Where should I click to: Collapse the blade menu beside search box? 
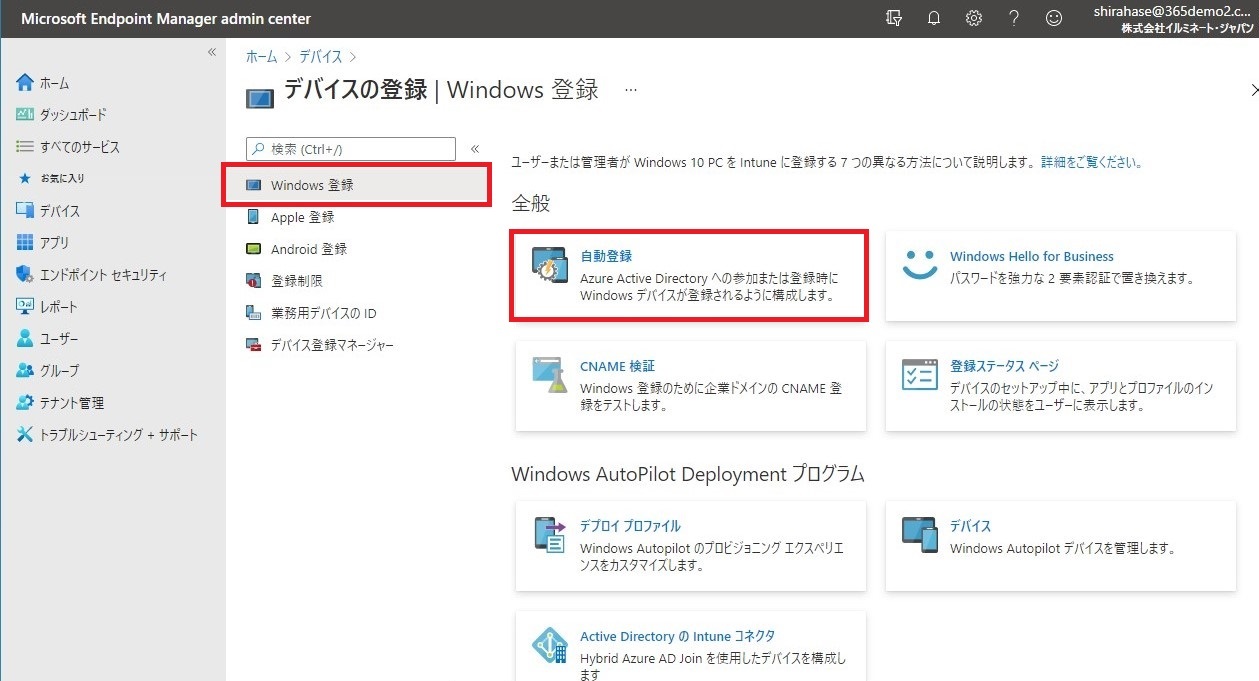click(475, 149)
